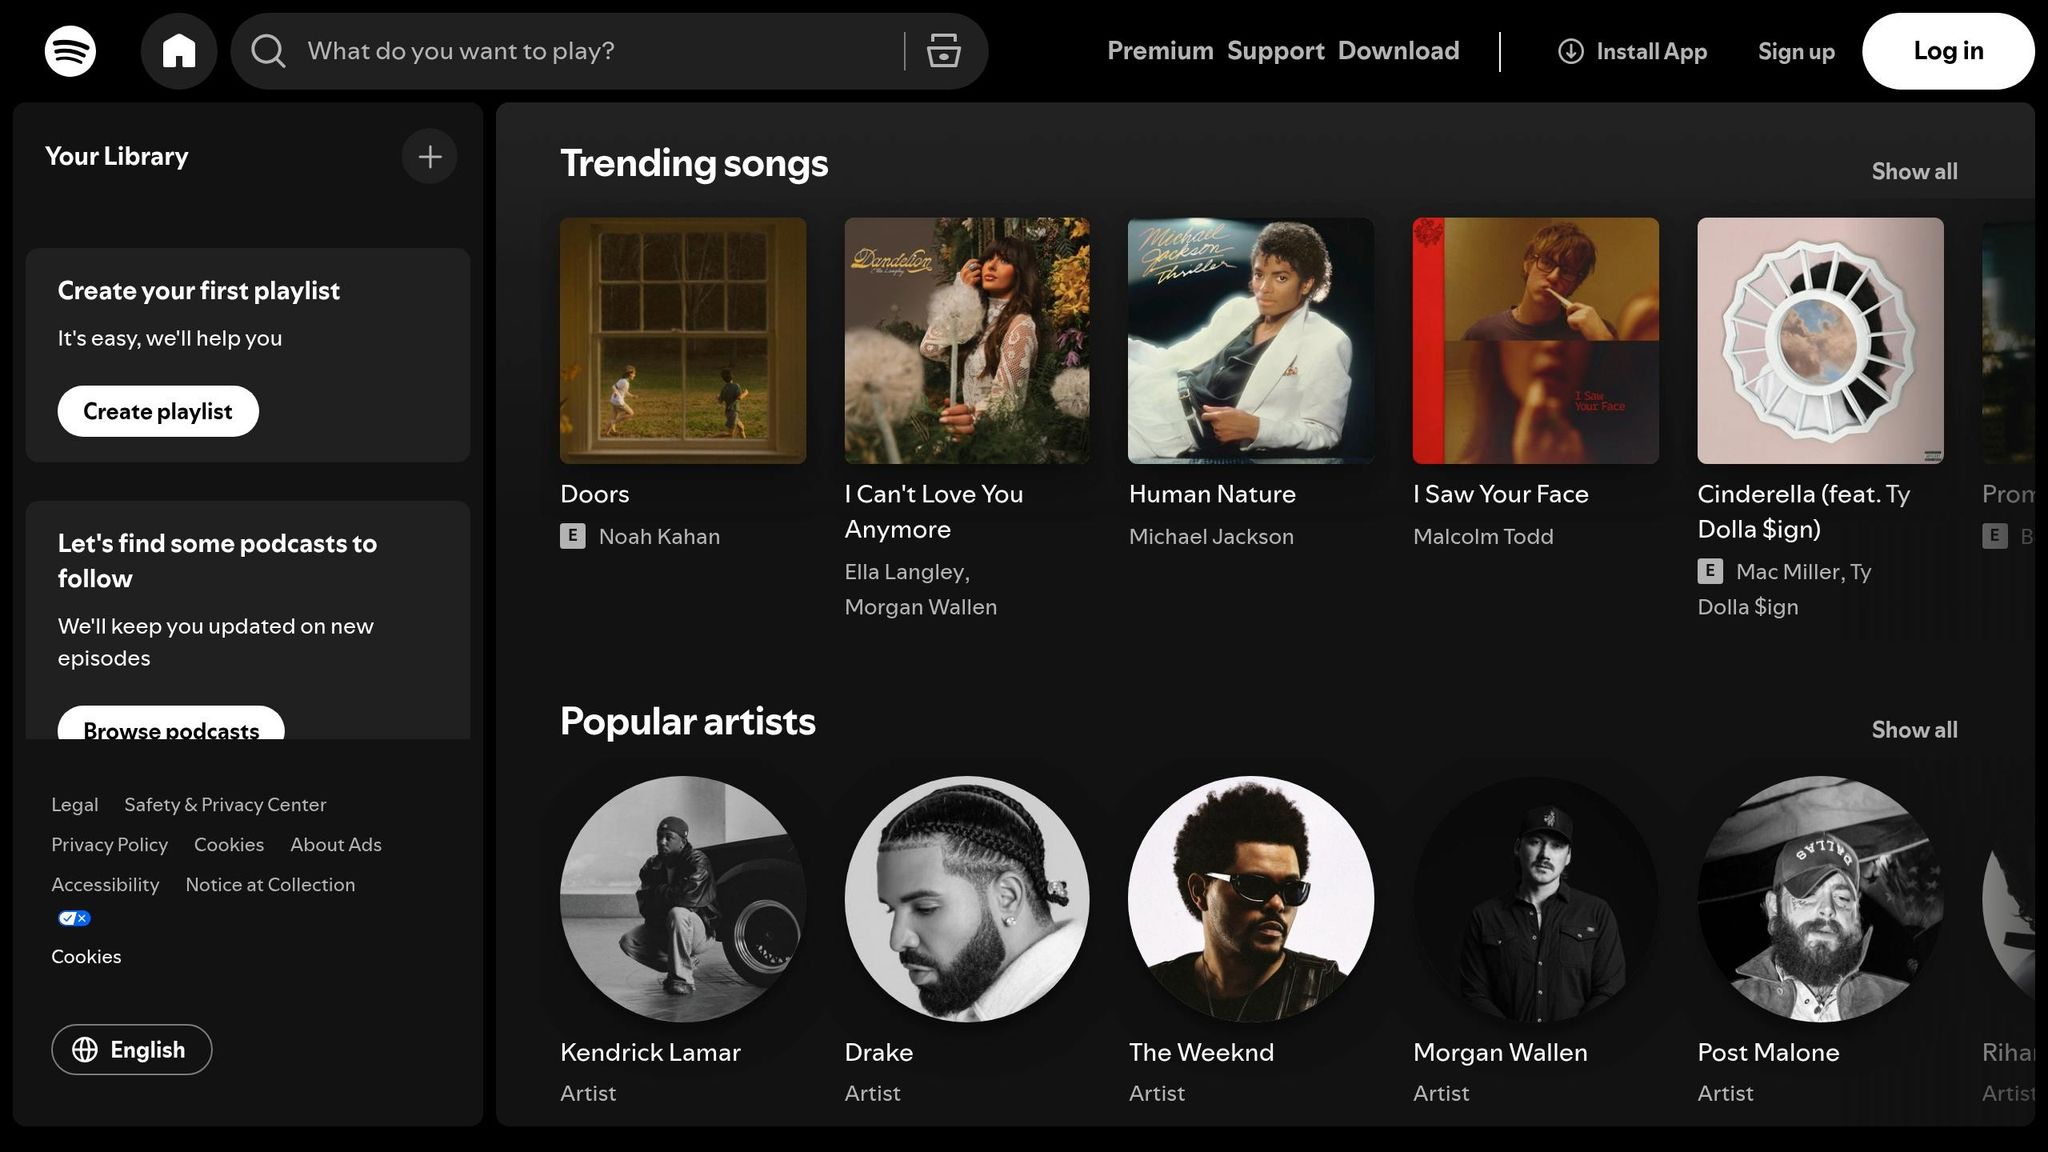
Task: Click the globe icon on English button
Action: click(85, 1049)
